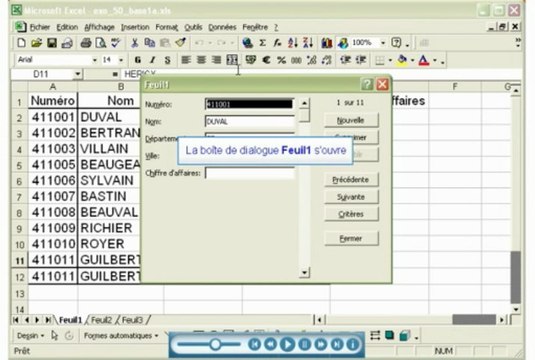This screenshot has height=360, width=535.
Task: Click the Précédente button
Action: click(x=351, y=179)
